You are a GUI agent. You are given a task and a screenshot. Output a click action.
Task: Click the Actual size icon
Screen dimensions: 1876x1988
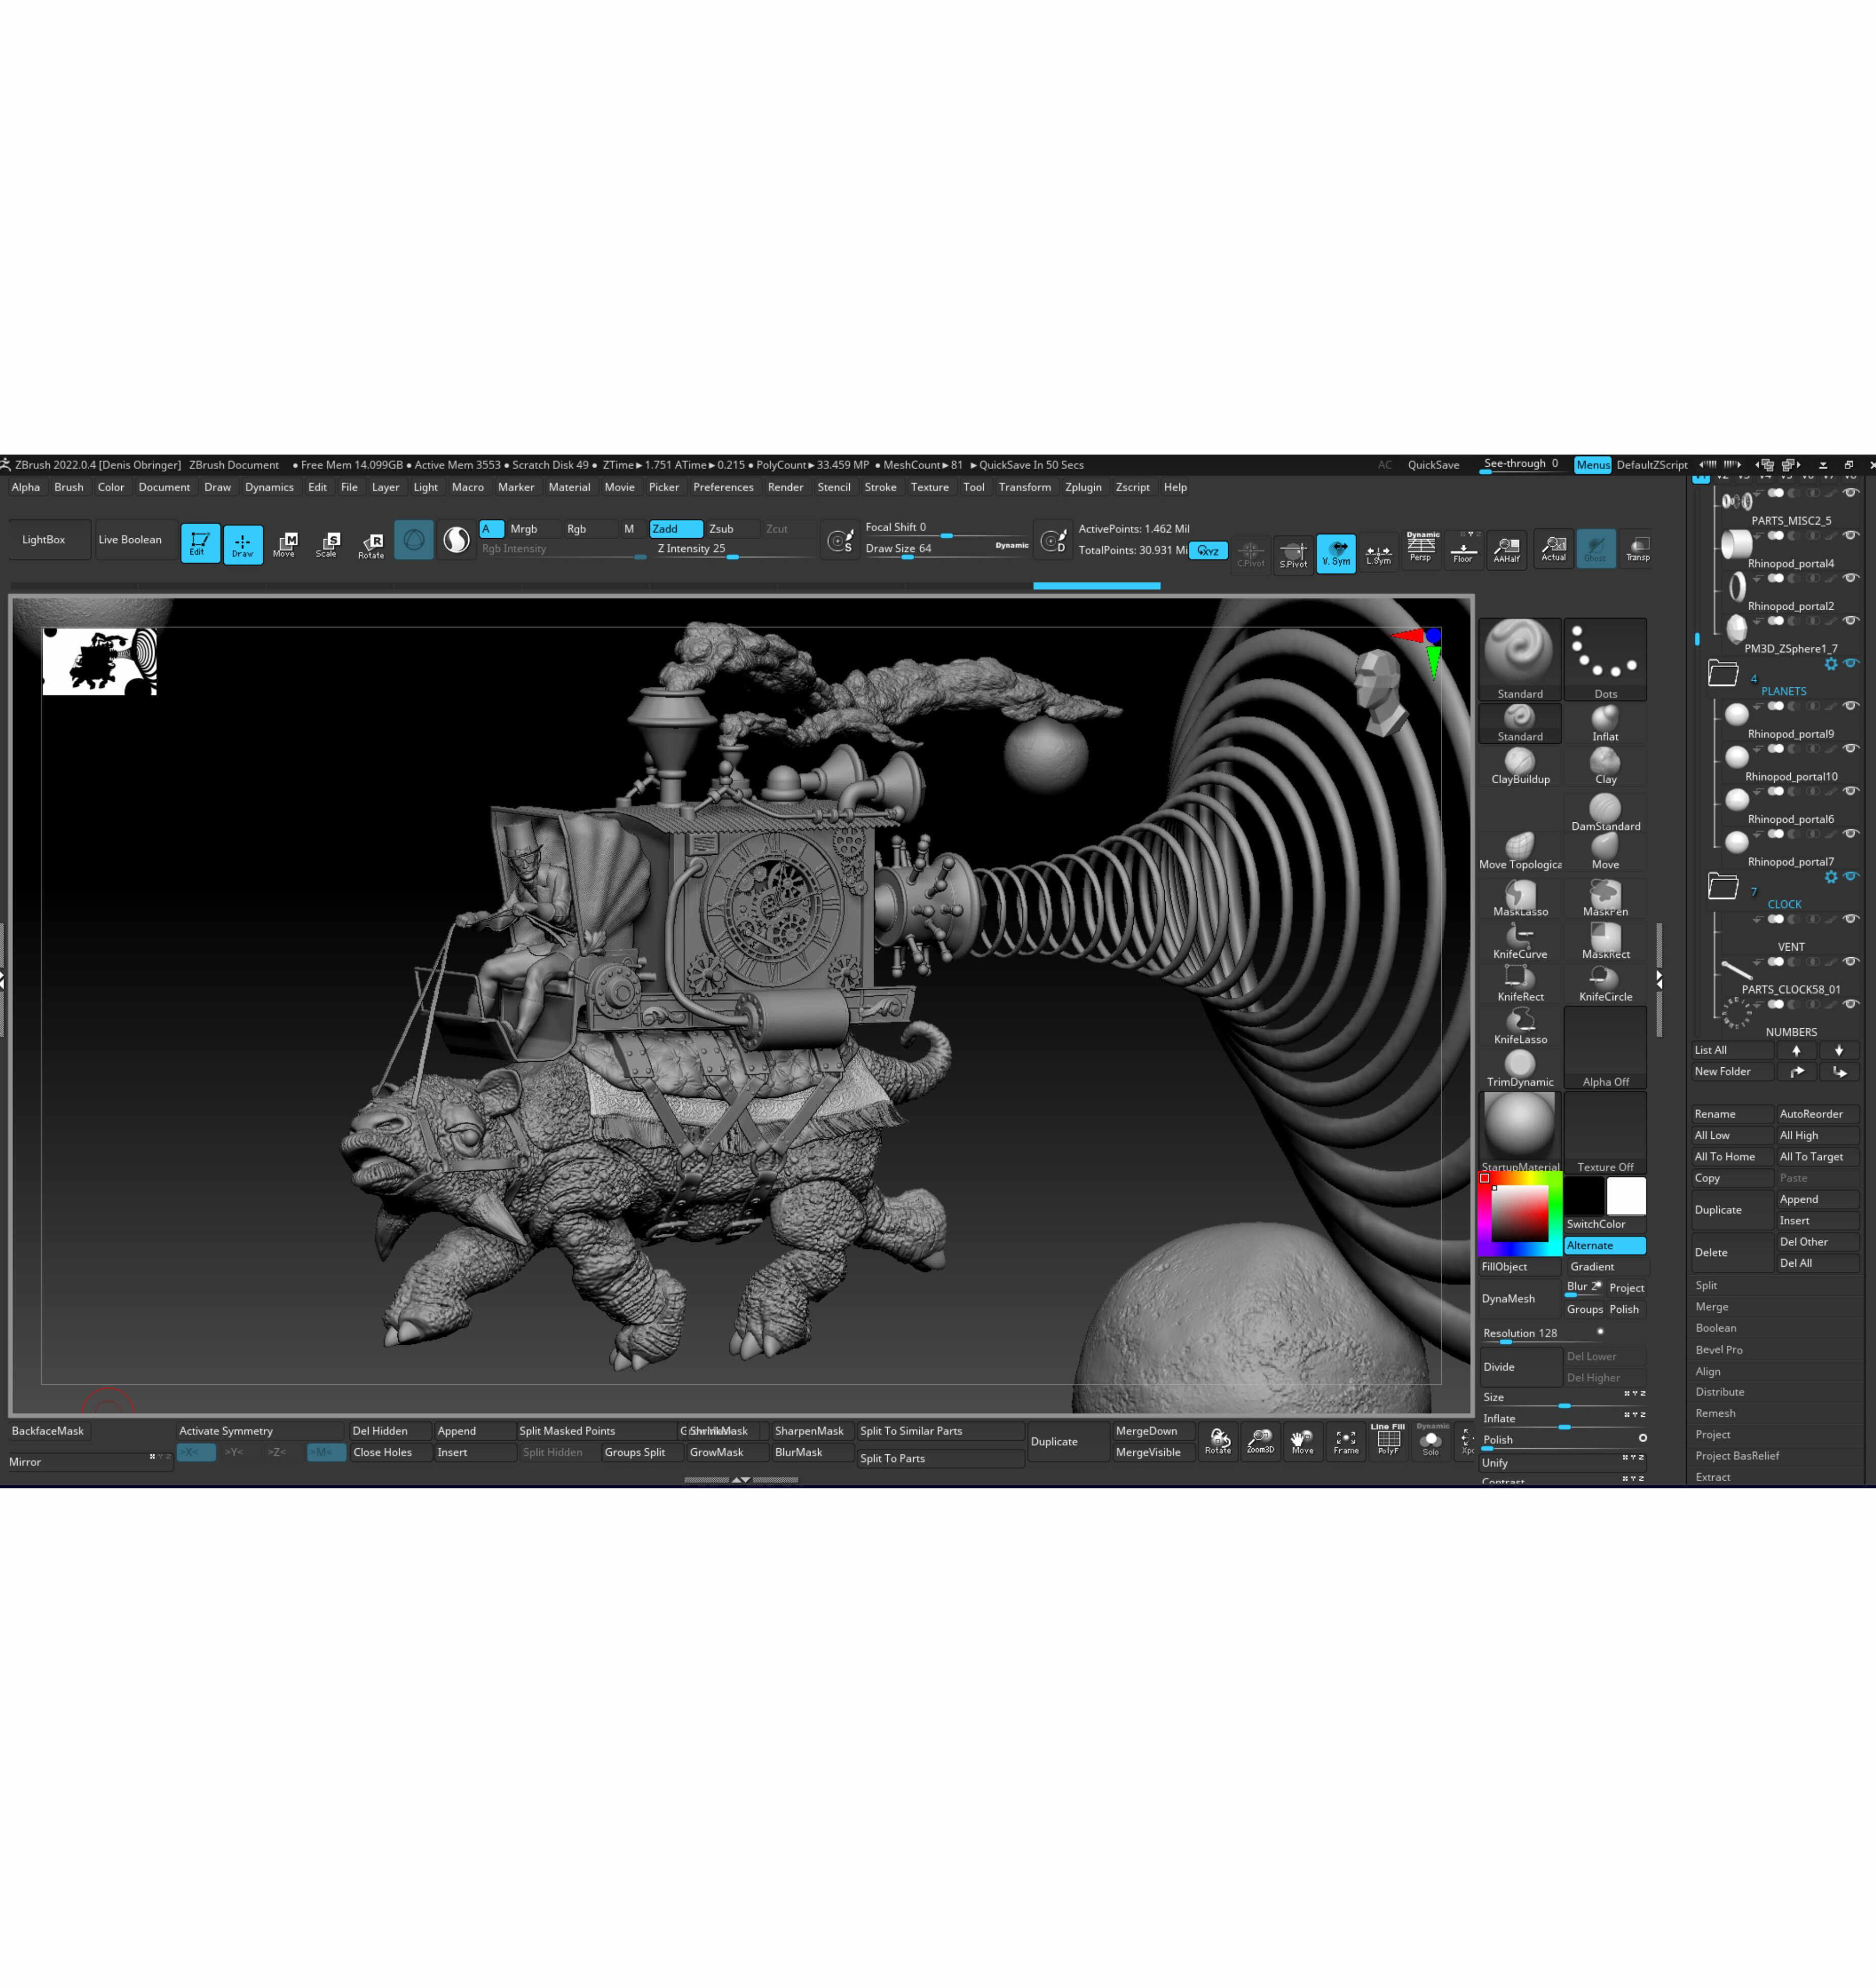[x=1553, y=548]
